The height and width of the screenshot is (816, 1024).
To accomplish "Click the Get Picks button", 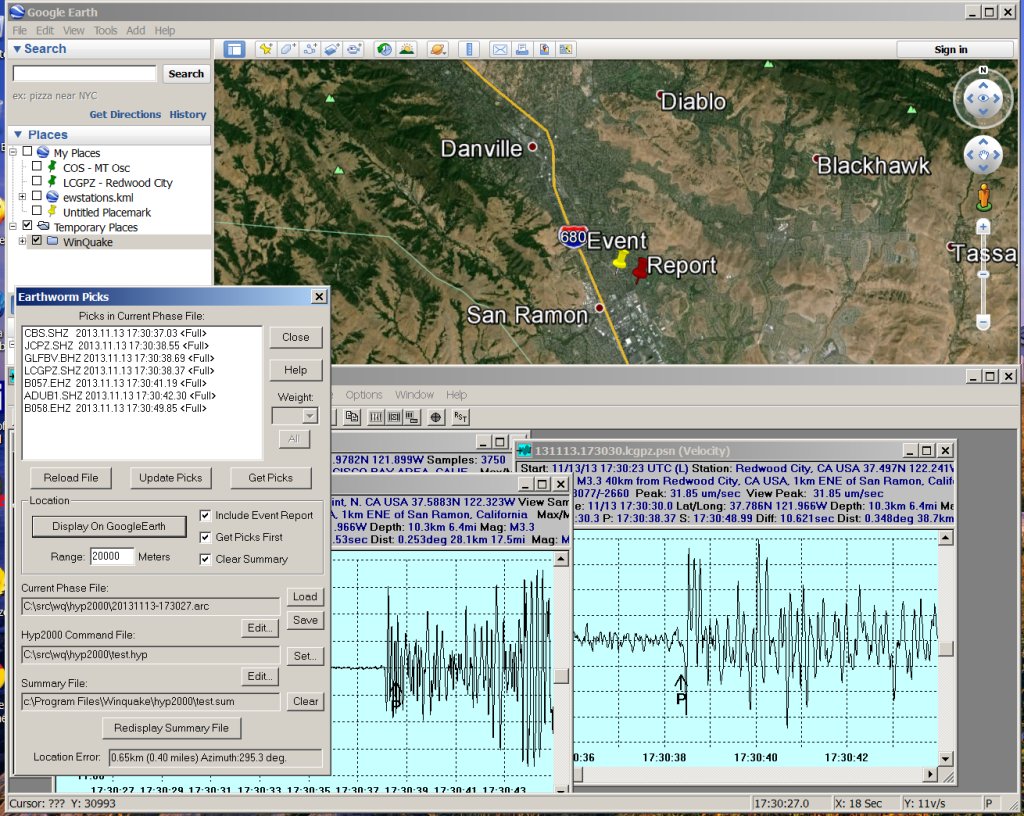I will click(270, 478).
